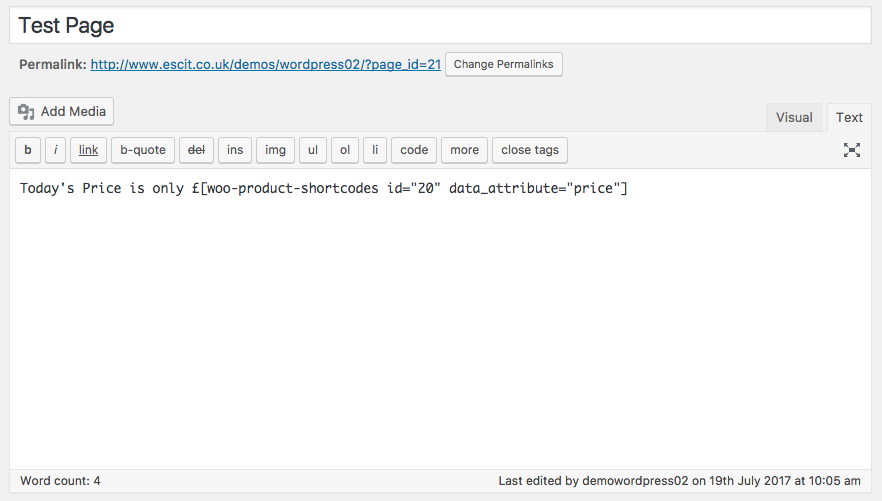The width and height of the screenshot is (882, 501).
Task: Toggle distraction-free fullscreen editor icon
Action: (x=851, y=150)
